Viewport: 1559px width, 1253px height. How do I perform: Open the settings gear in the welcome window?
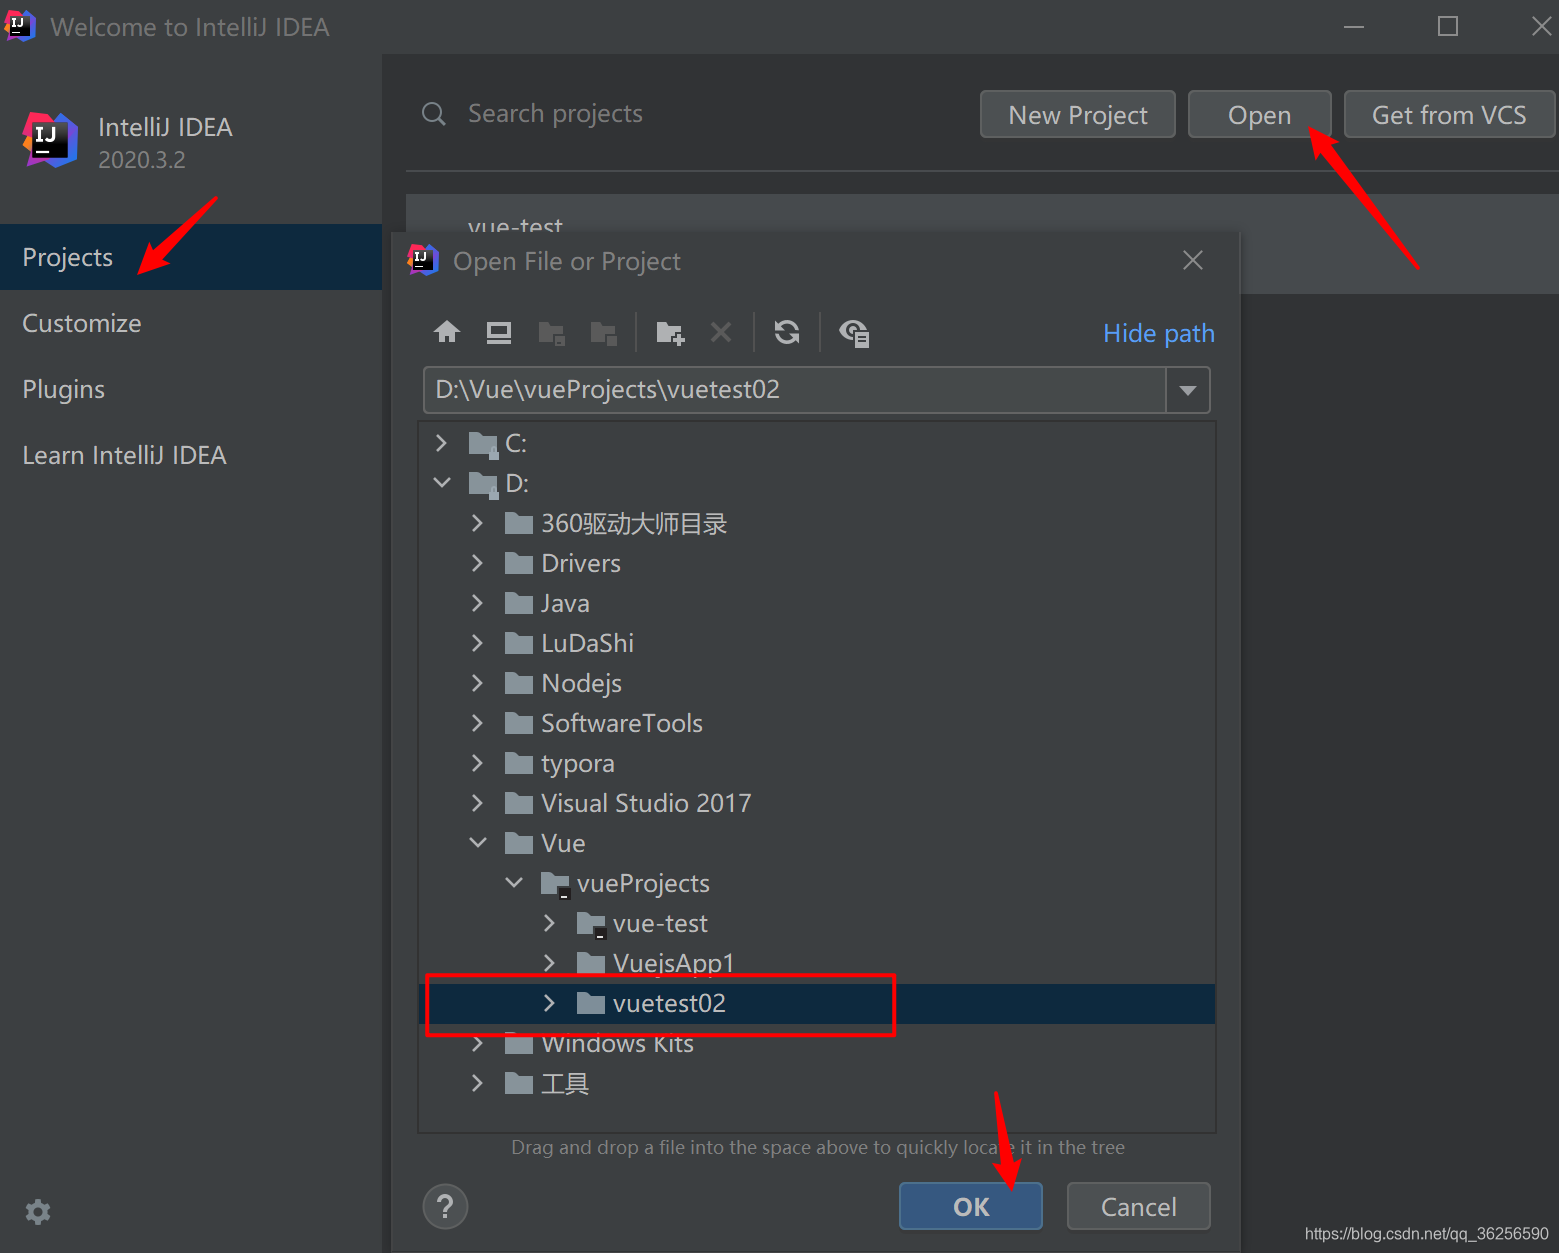coord(38,1212)
